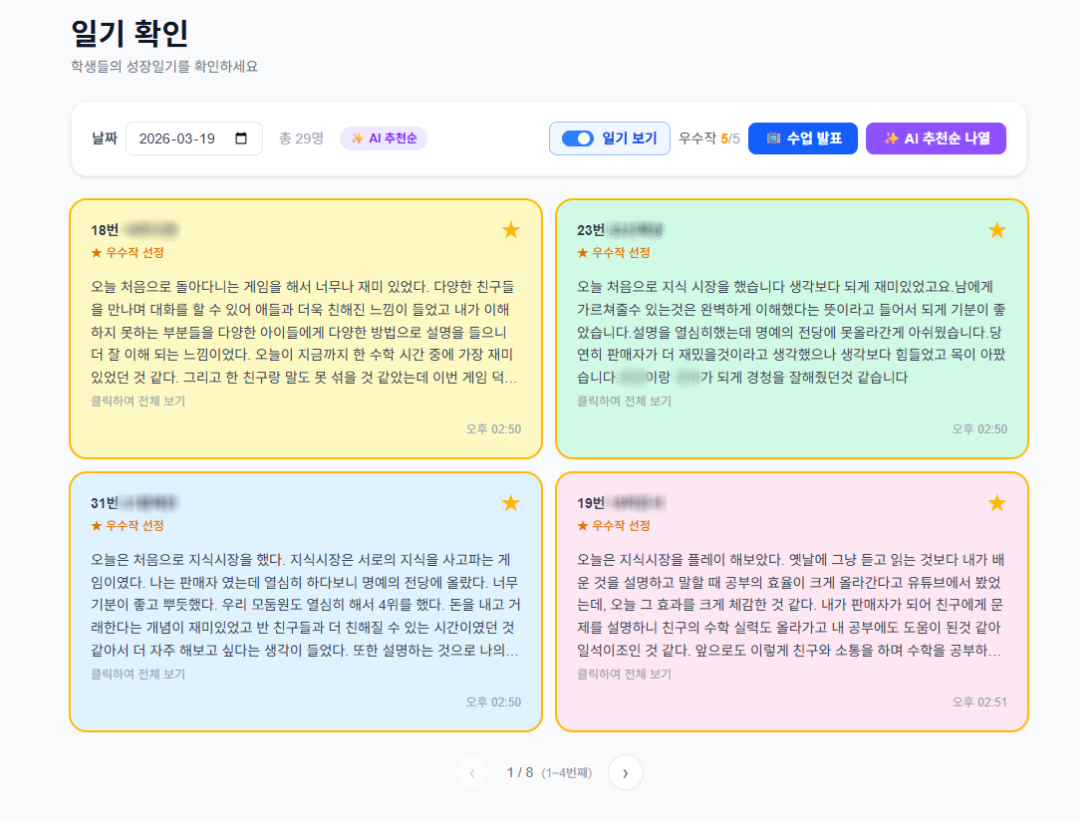This screenshot has height=821, width=1080.
Task: Toggle the star on student 31번 card
Action: coord(510,503)
